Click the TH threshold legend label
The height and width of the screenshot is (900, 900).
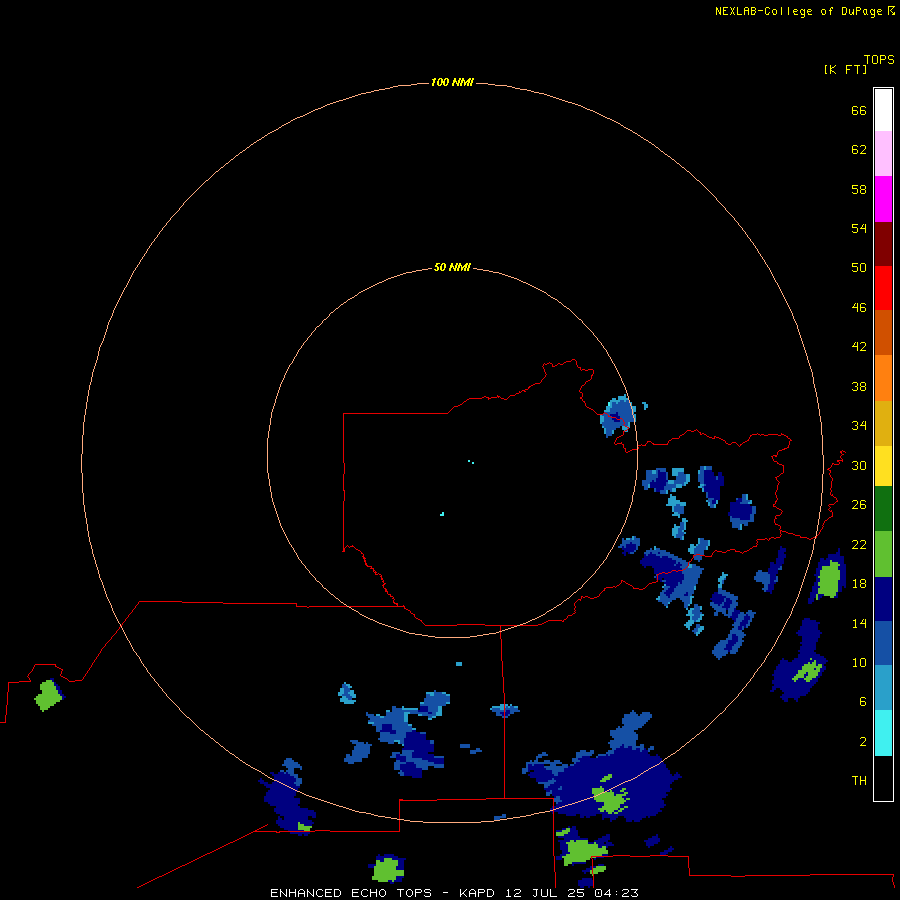pyautogui.click(x=859, y=780)
